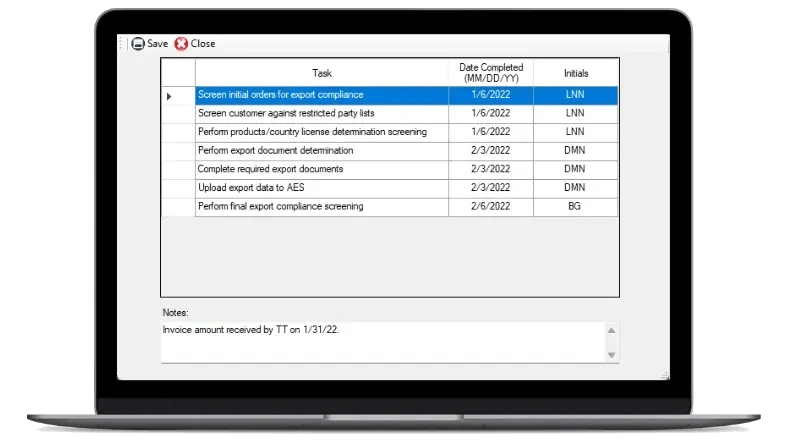The width and height of the screenshot is (800, 446).
Task: Select 'Perform export document determination' task
Action: pyautogui.click(x=322, y=151)
